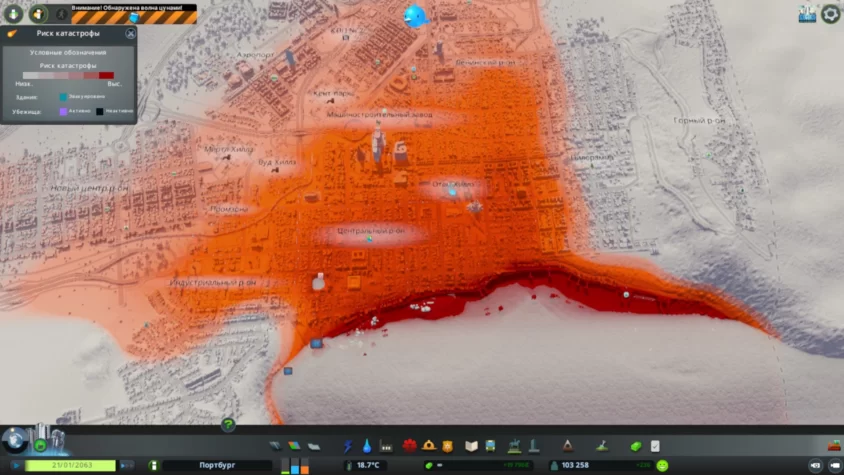Open the Fire Department helmet menu
The height and width of the screenshot is (475, 844).
coord(429,445)
